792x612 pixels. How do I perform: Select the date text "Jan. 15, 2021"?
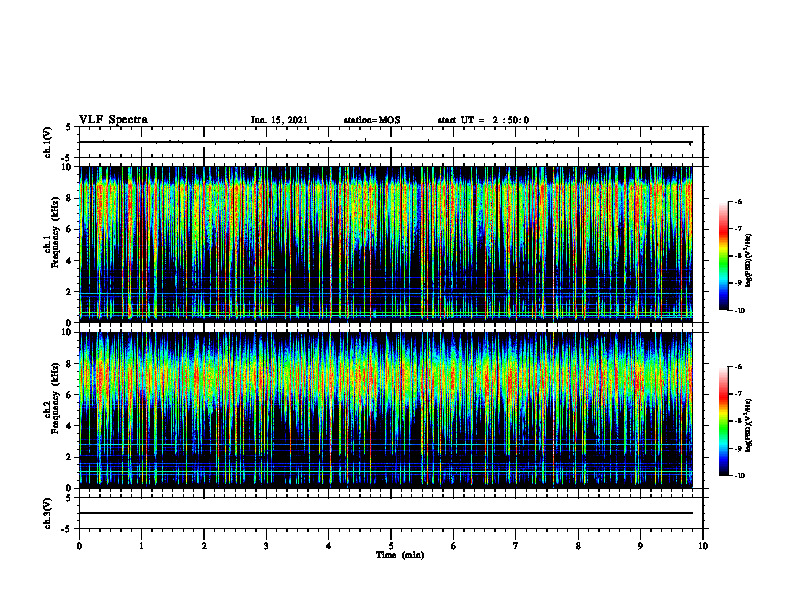coord(279,120)
